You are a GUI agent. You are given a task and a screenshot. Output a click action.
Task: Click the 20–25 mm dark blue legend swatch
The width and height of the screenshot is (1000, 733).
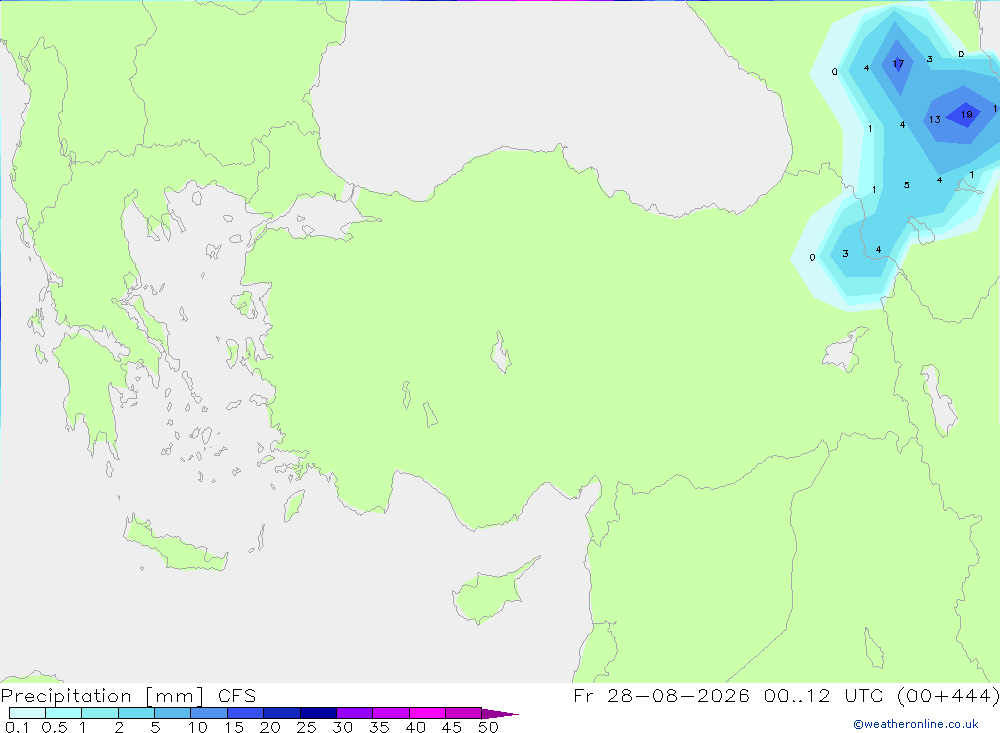(x=282, y=713)
